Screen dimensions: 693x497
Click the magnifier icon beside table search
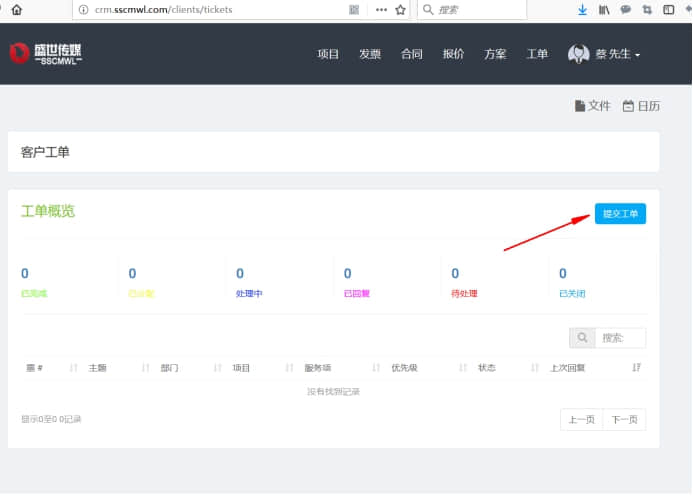coord(581,338)
